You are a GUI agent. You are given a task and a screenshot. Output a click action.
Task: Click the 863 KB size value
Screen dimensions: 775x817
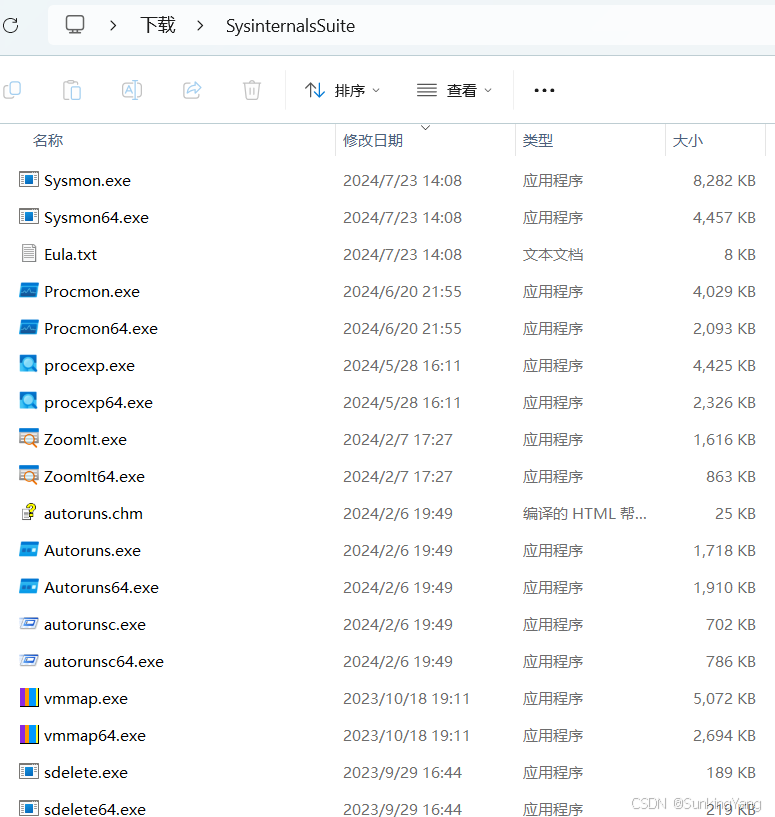tap(731, 477)
